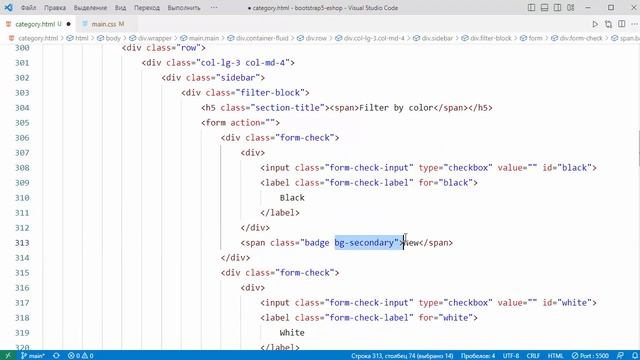
Task: Toggle primary sidebar layout icon
Action: (531, 8)
